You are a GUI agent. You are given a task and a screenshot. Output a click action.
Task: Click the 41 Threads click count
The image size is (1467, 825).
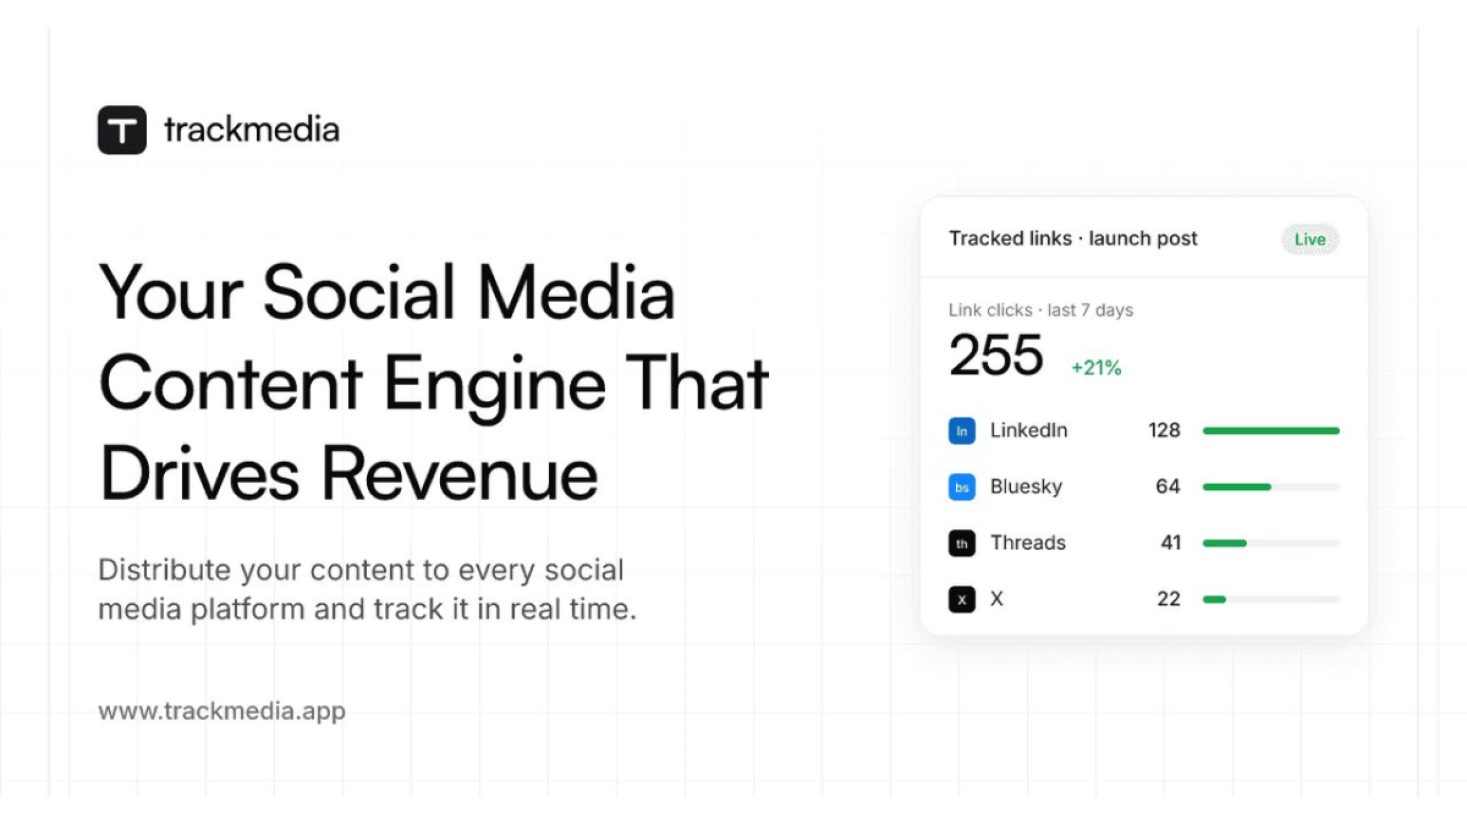pyautogui.click(x=1171, y=542)
